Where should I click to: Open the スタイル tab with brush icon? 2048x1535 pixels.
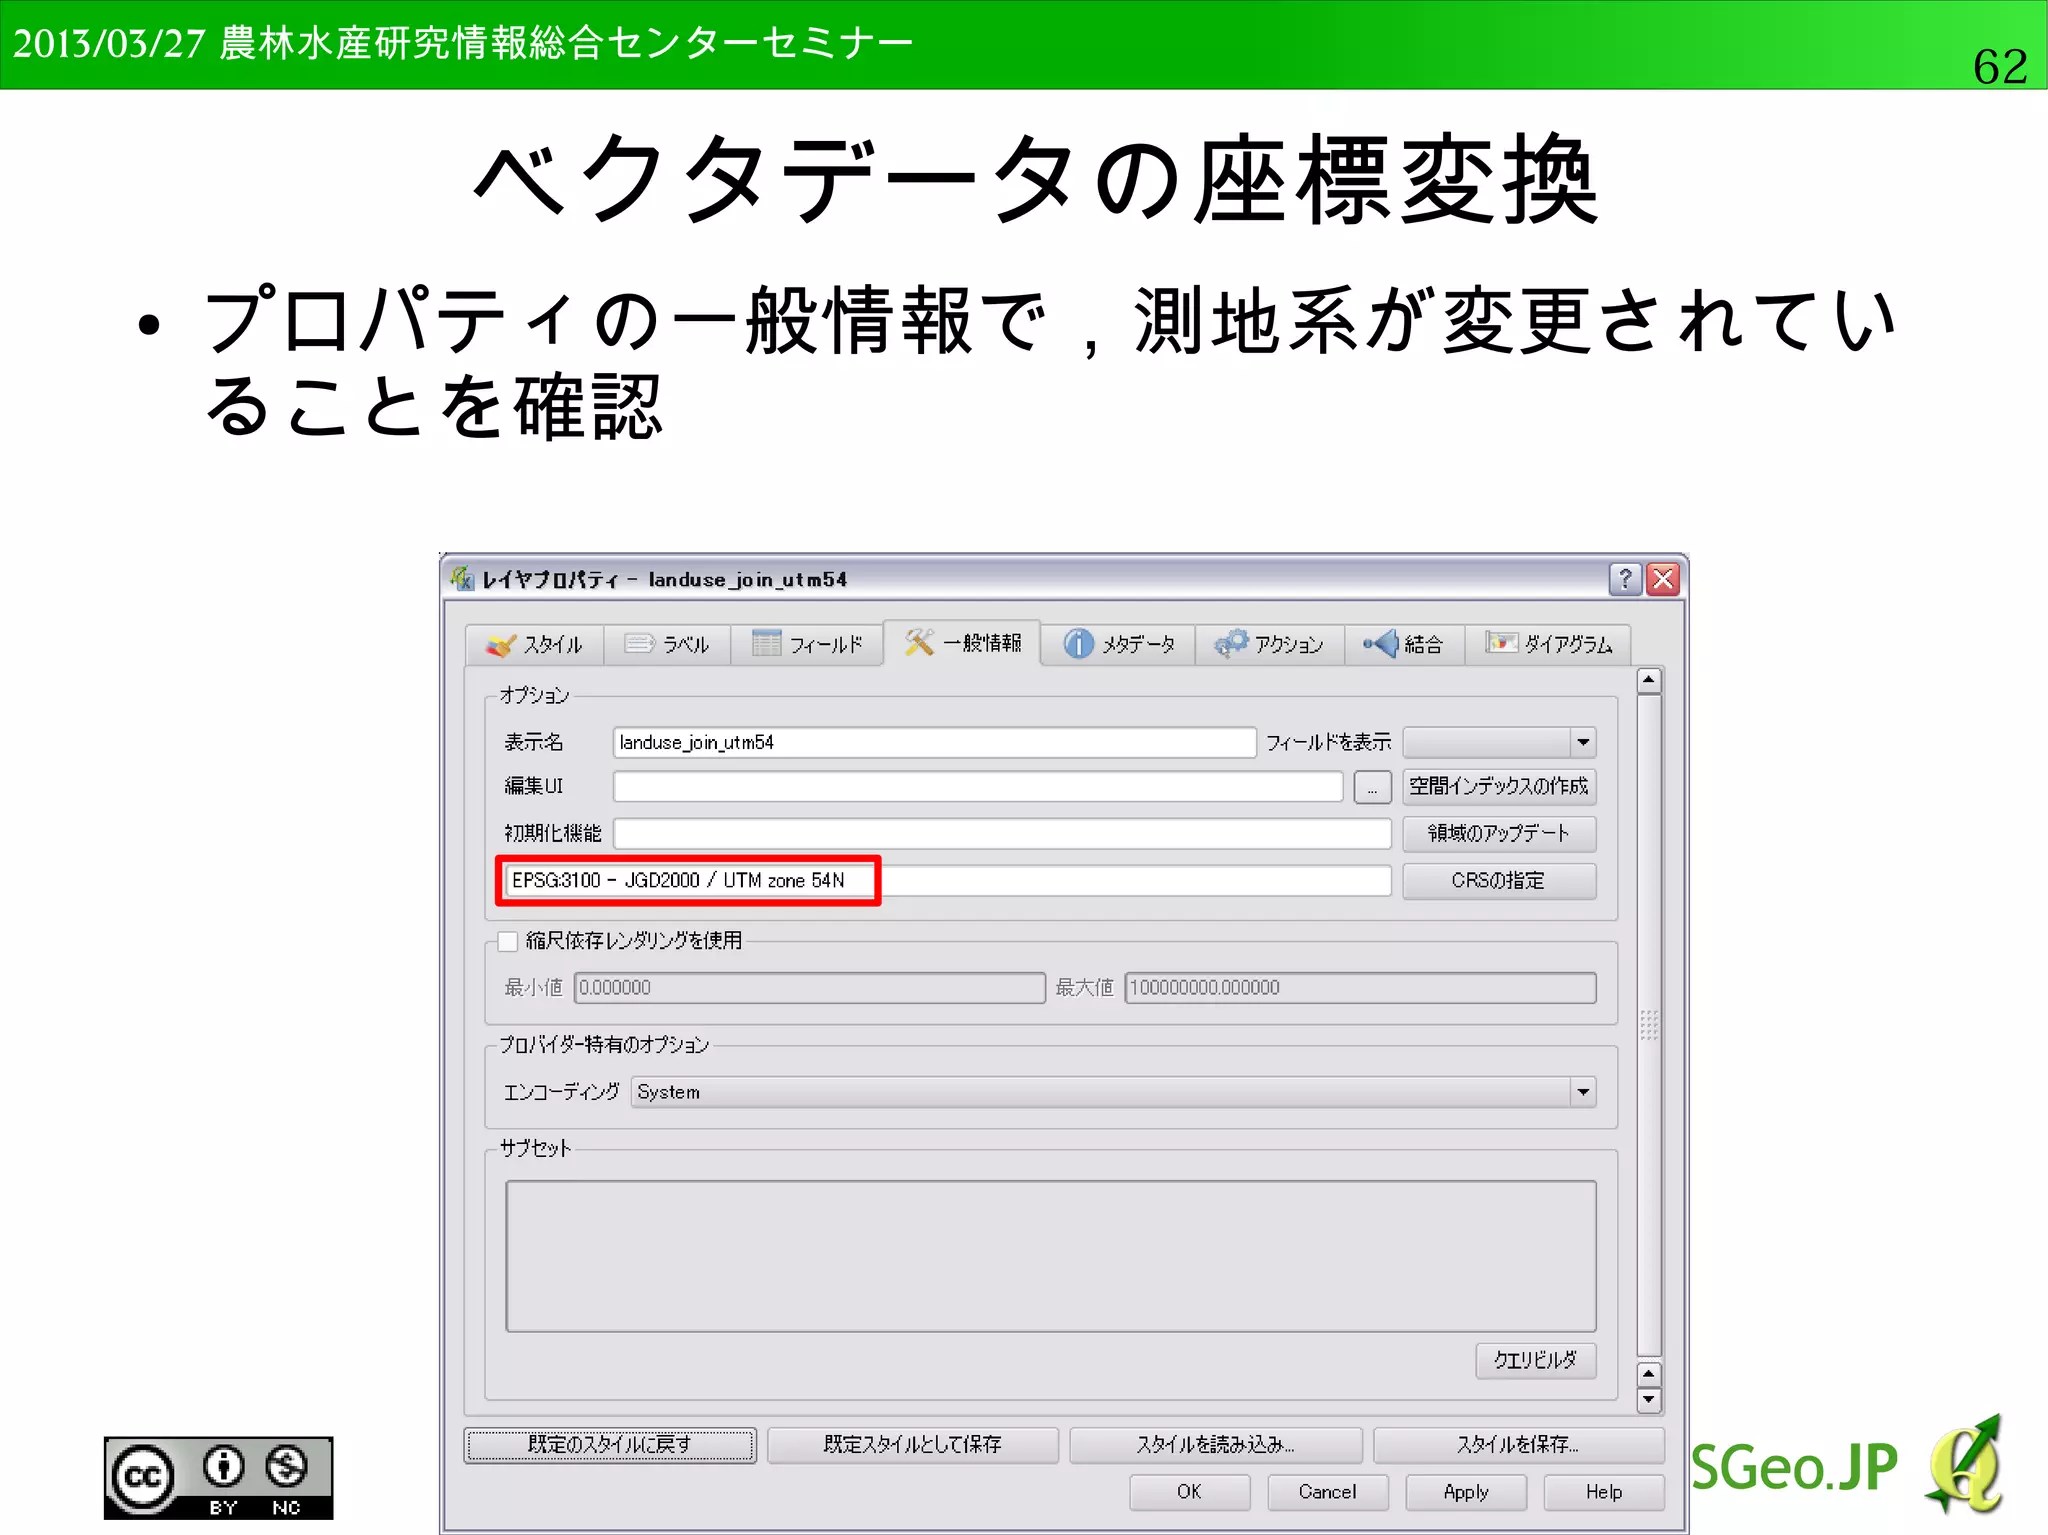(x=535, y=644)
